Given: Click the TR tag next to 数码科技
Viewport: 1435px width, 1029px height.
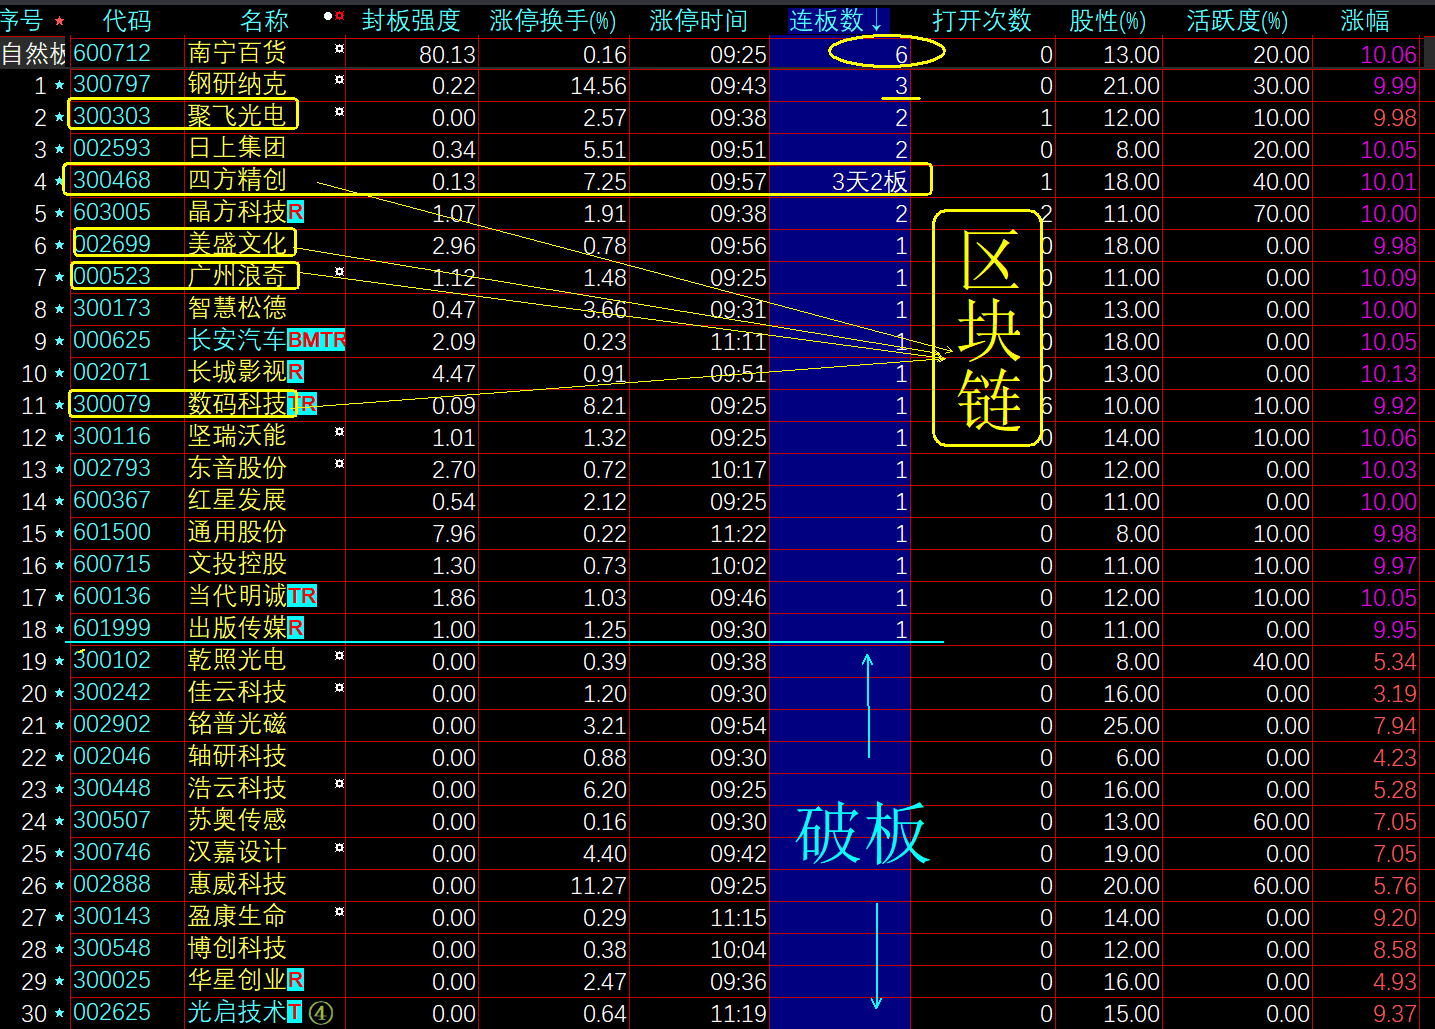Looking at the screenshot, I should (x=302, y=404).
